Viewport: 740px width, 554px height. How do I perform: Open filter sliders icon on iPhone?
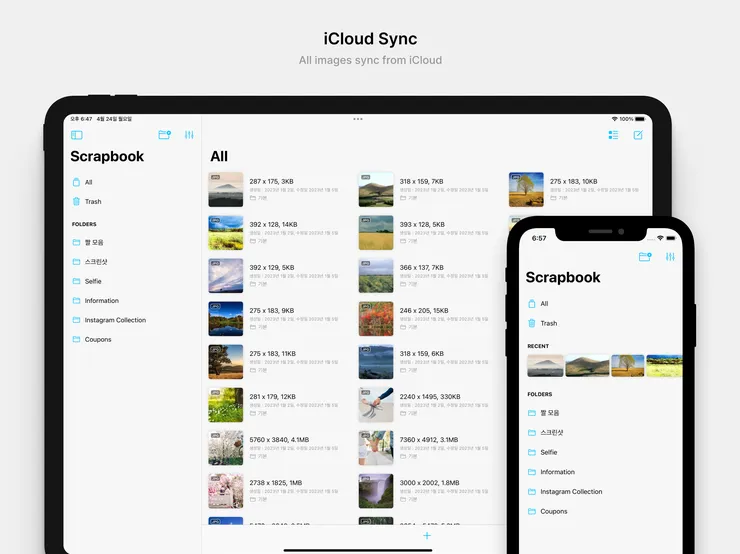pos(670,257)
